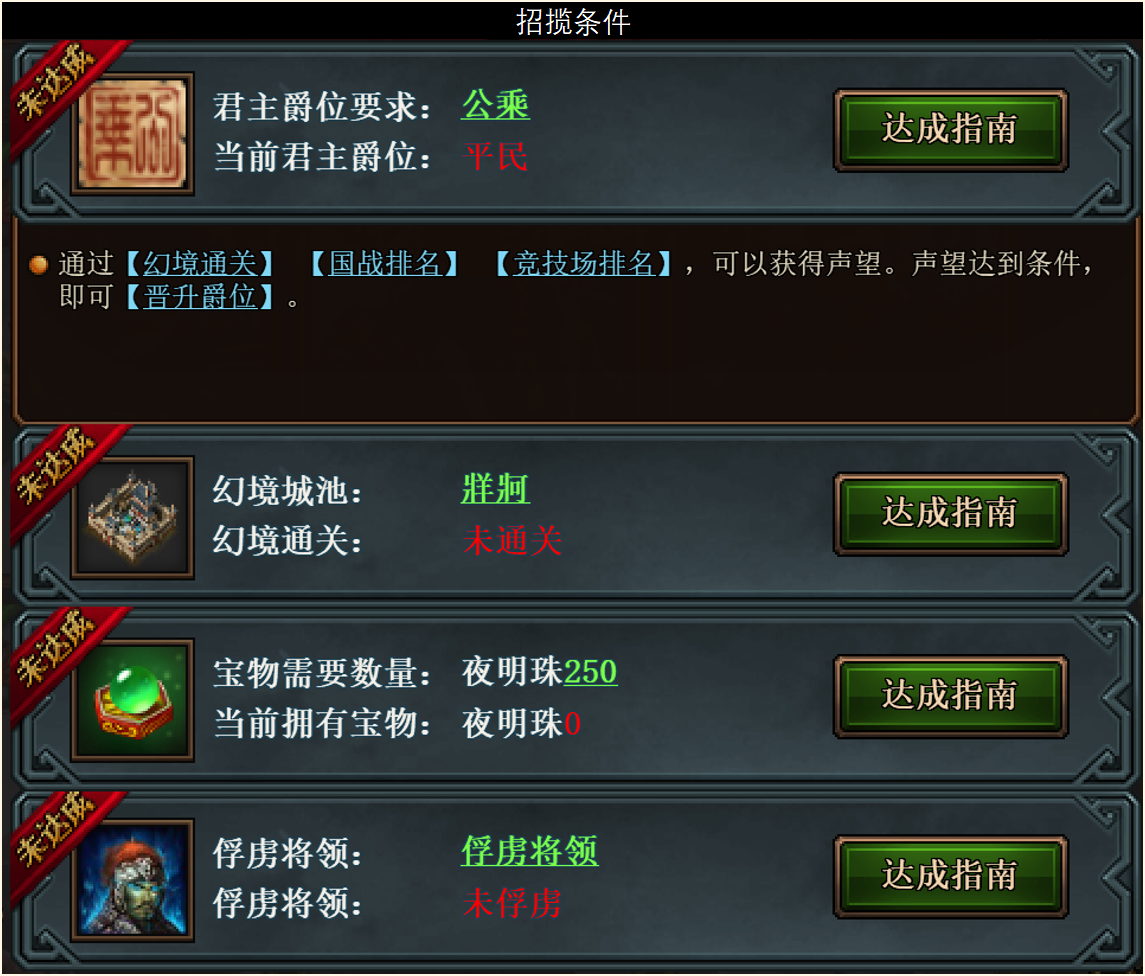Open the 幻境通关 link

pyautogui.click(x=200, y=264)
